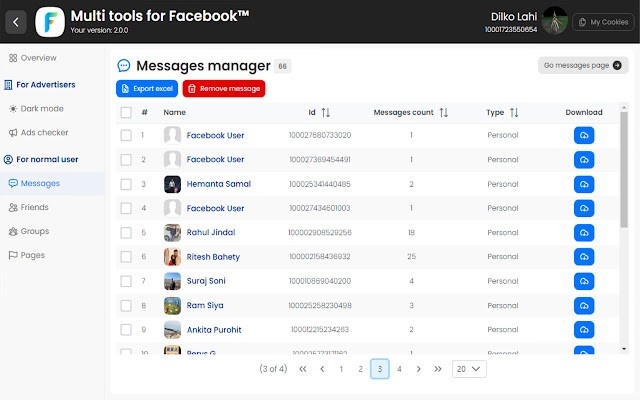Go to page 4 of pagination

click(399, 369)
